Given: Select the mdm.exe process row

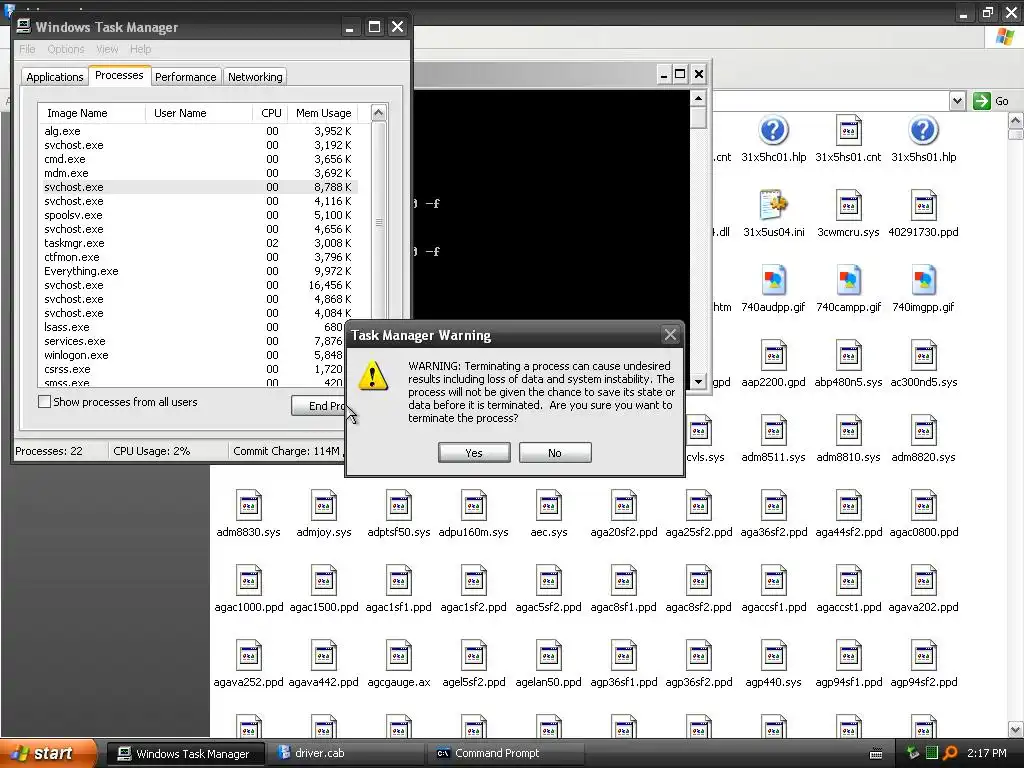Looking at the screenshot, I should 199,173.
